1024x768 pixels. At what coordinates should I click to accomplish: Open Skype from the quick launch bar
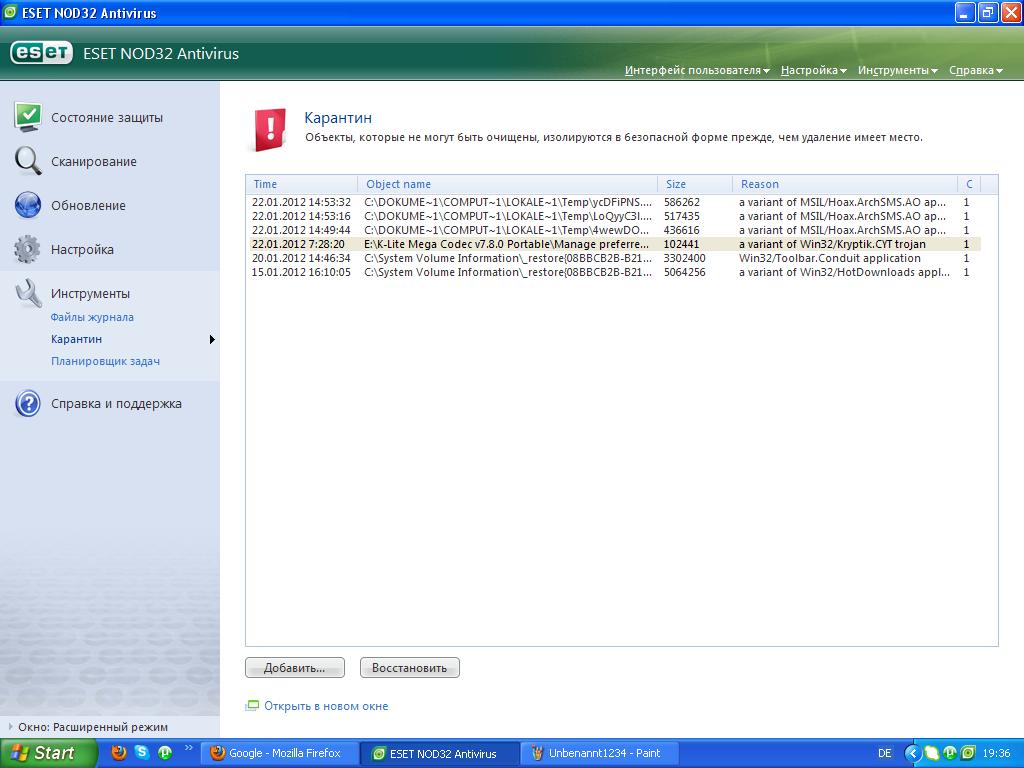tap(143, 753)
